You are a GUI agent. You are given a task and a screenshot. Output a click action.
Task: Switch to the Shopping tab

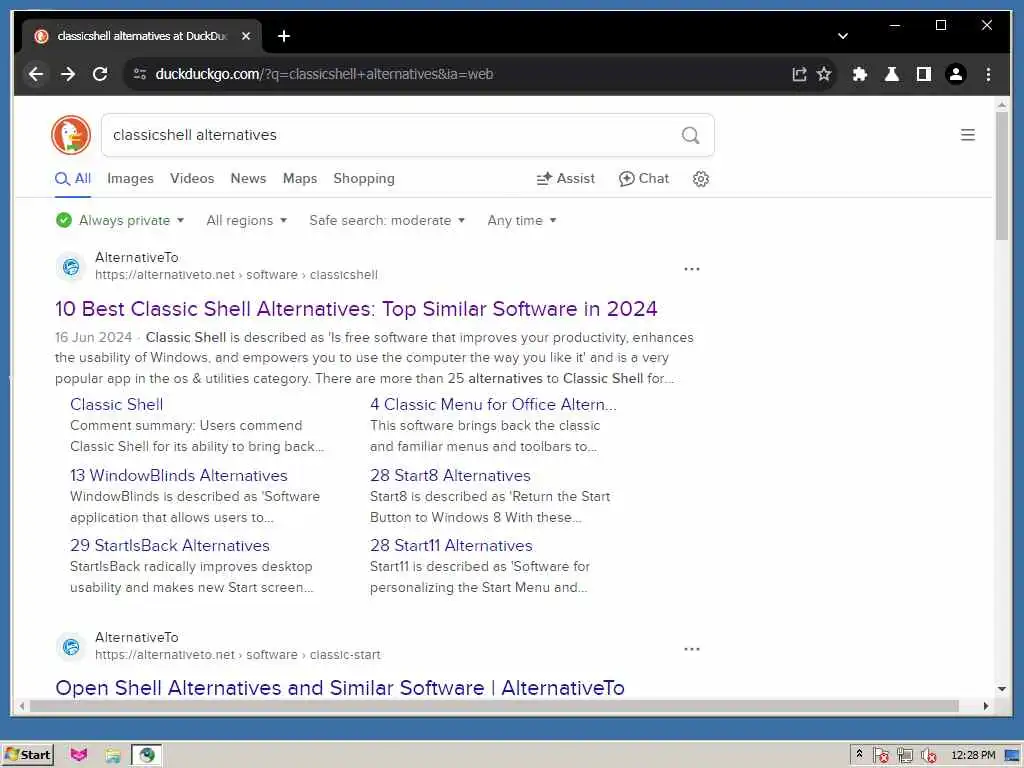coord(364,179)
